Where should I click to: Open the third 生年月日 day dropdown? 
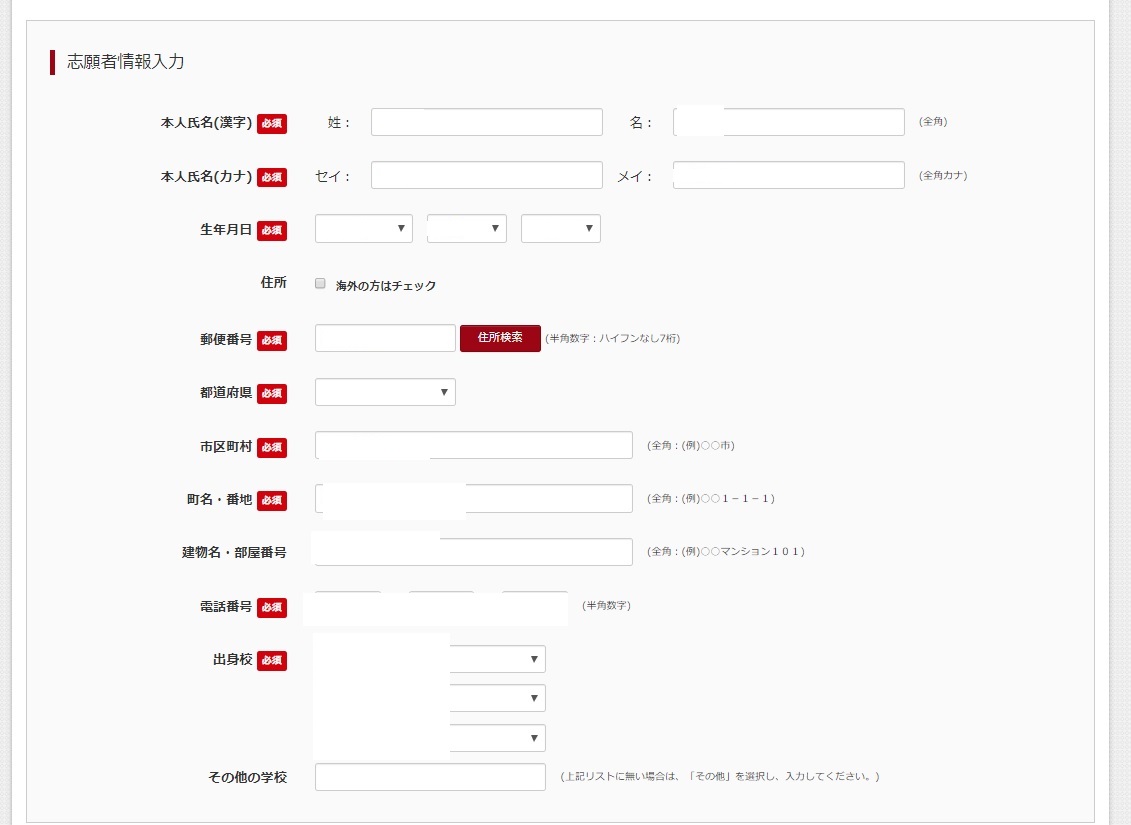pyautogui.click(x=560, y=229)
